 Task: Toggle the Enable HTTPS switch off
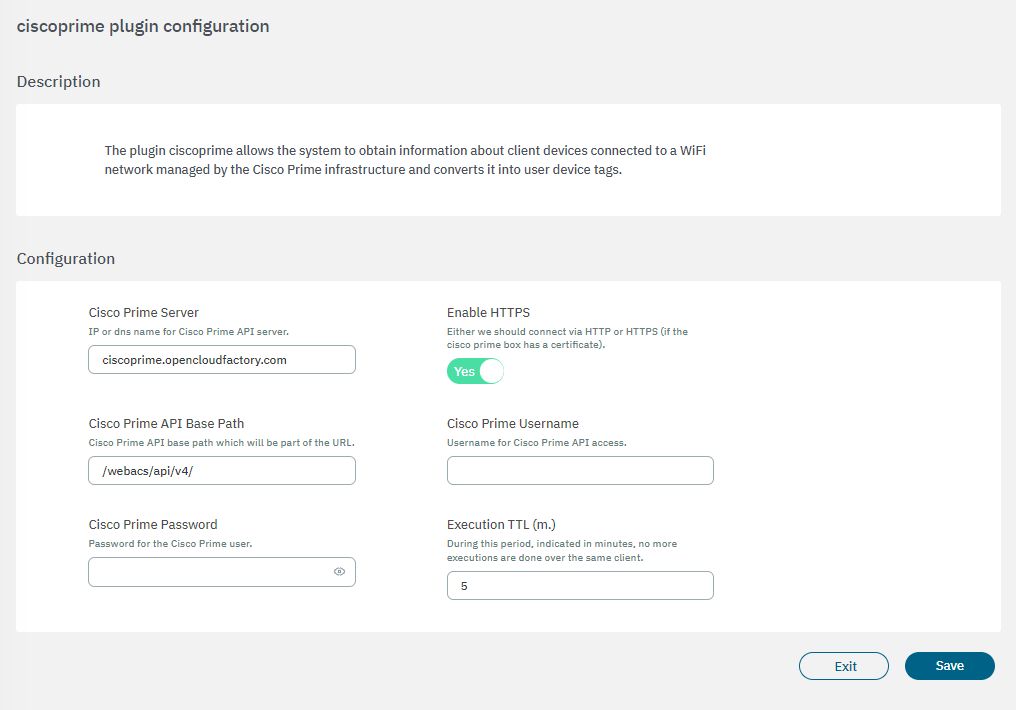pyautogui.click(x=475, y=371)
